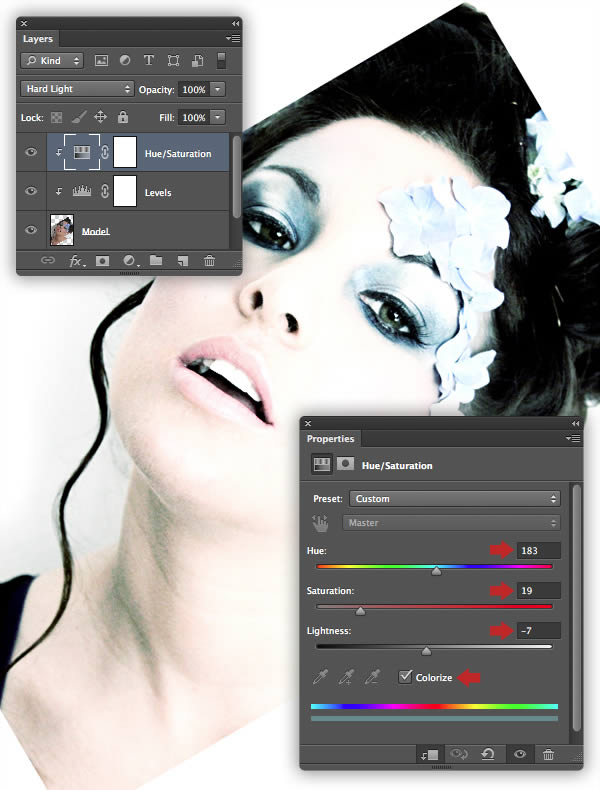The width and height of the screenshot is (600, 790).
Task: Uncheck the Colorize checkbox
Action: click(405, 677)
